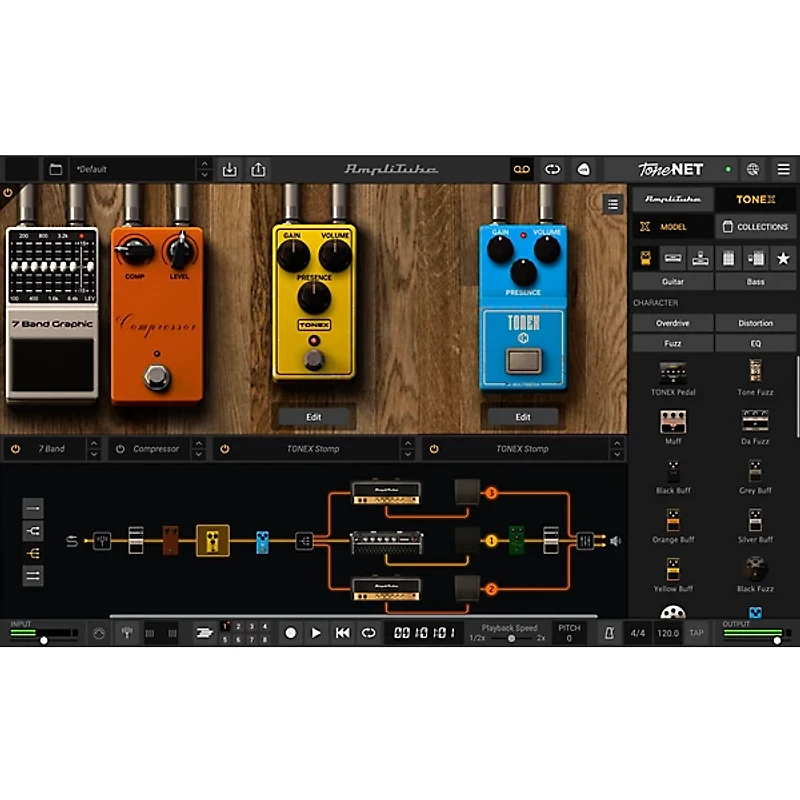Filter character by Distortion

point(756,323)
